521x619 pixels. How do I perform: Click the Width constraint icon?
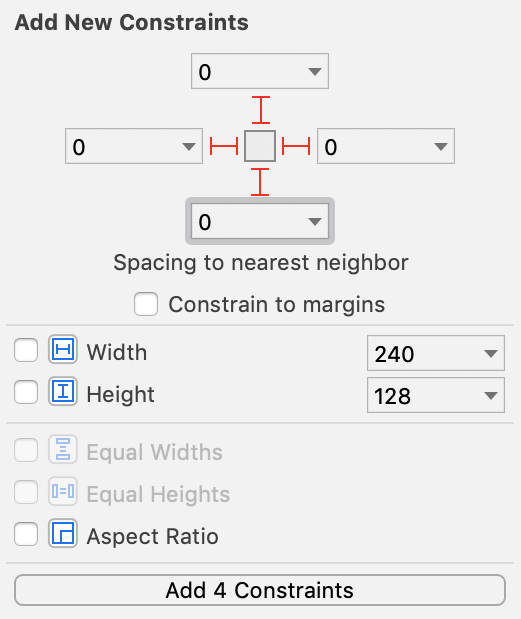pos(63,349)
